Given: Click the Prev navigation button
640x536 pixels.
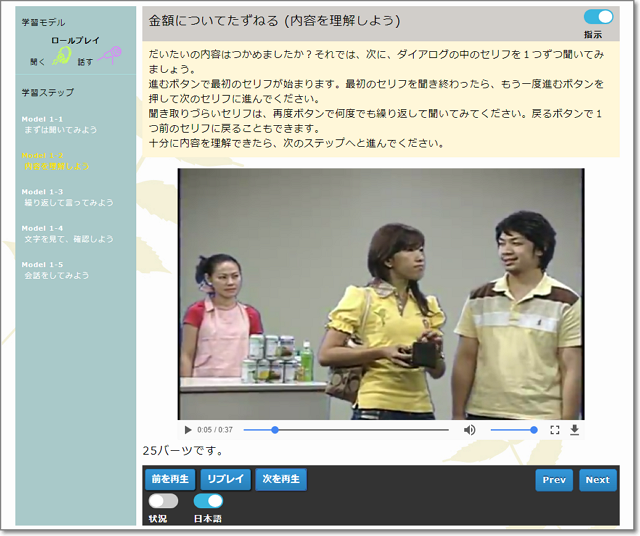Looking at the screenshot, I should 554,480.
